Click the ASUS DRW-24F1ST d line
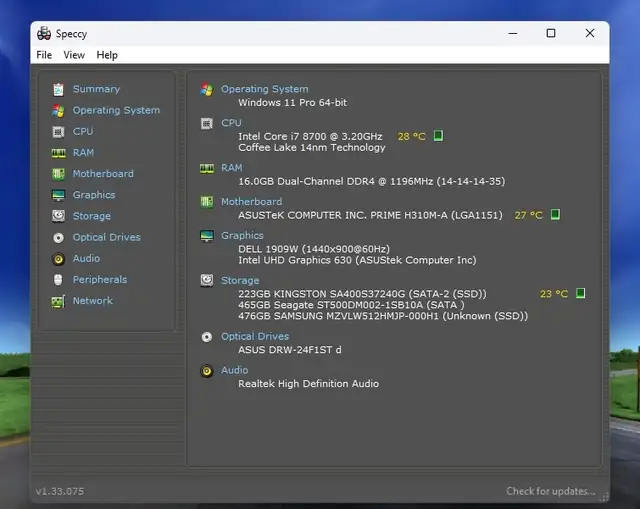Viewport: 640px width, 509px height. pyautogui.click(x=290, y=350)
